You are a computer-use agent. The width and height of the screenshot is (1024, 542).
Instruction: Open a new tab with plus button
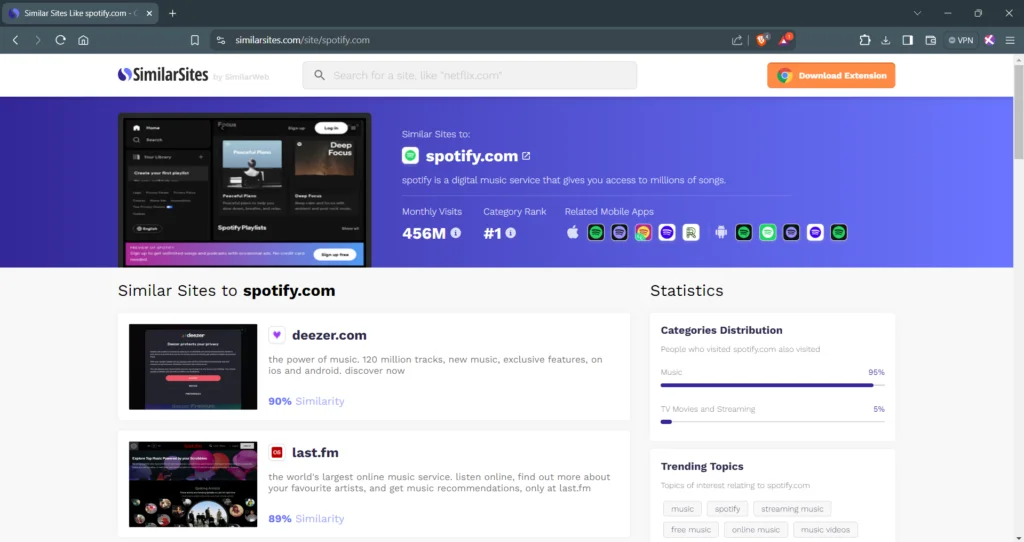click(172, 13)
